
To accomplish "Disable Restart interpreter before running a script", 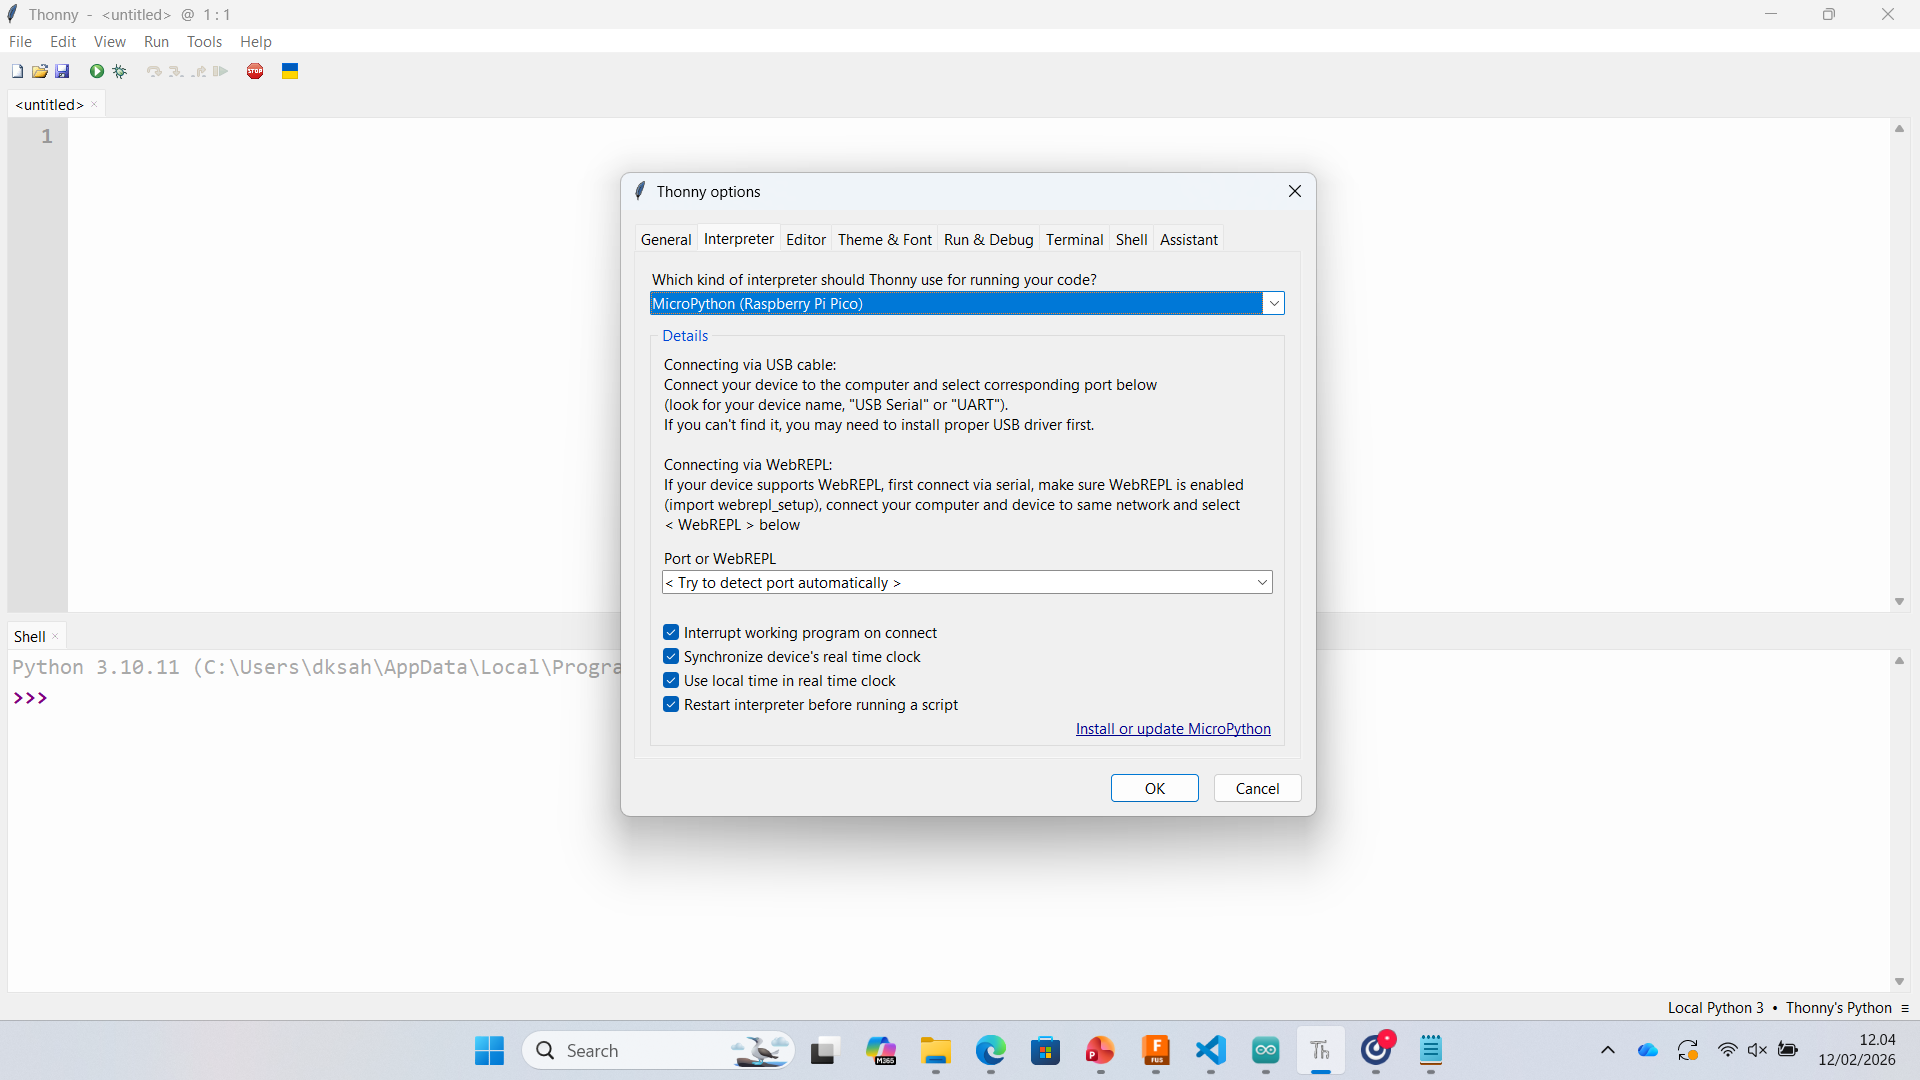I will click(x=671, y=705).
